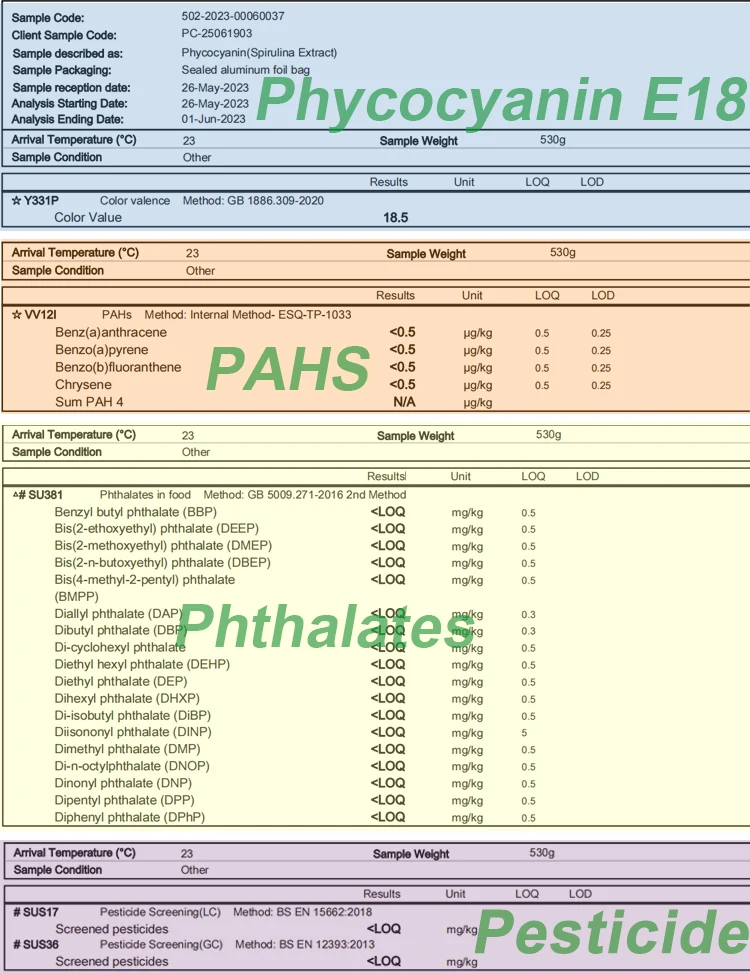The height and width of the screenshot is (973, 750).
Task: Click the client sample code PC-25061903
Action: 215,35
